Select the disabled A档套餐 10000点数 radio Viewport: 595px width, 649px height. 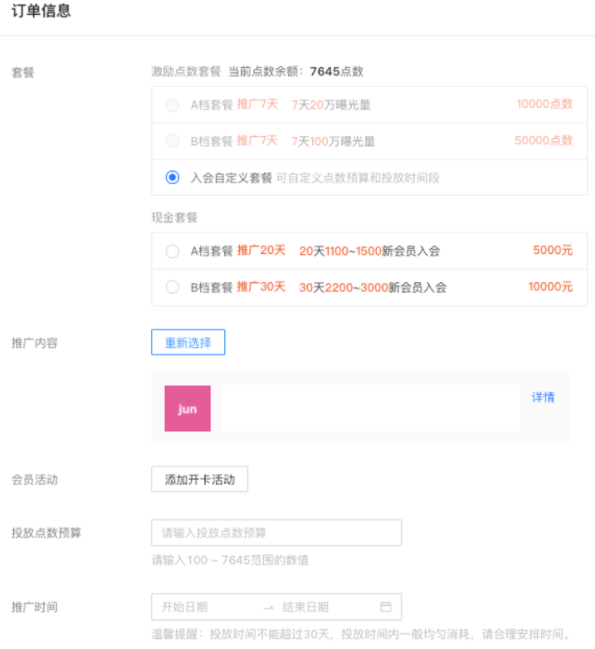(172, 105)
